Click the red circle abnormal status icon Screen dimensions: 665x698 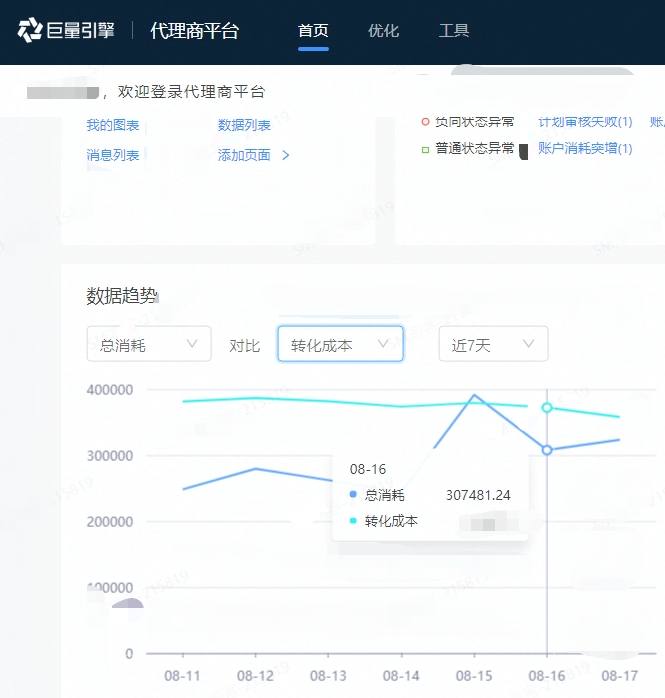point(425,122)
